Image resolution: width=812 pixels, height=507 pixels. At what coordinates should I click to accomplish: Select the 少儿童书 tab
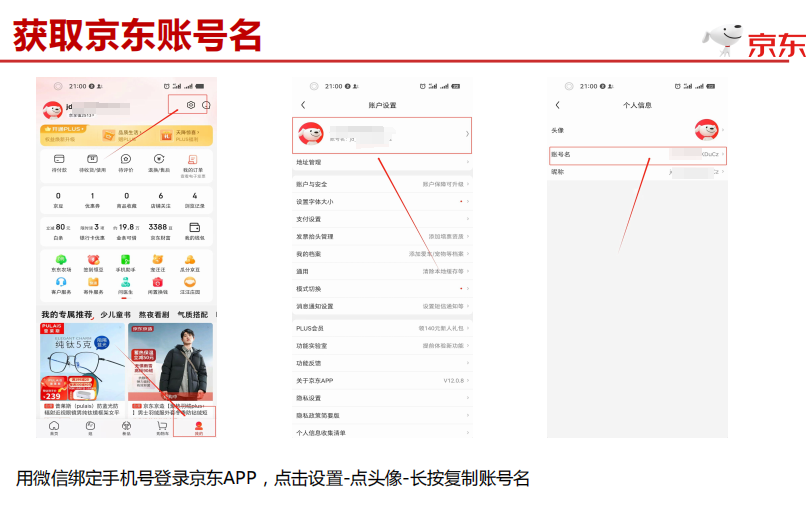coord(115,314)
